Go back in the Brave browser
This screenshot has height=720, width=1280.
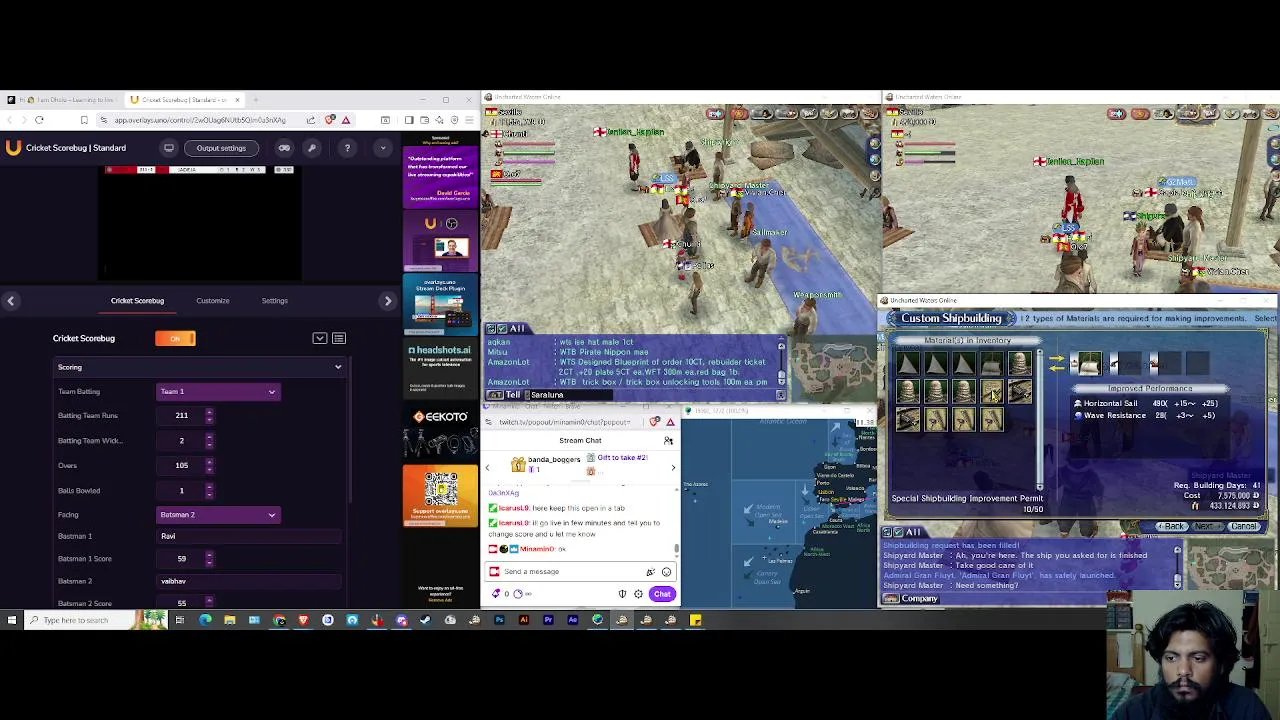10,120
